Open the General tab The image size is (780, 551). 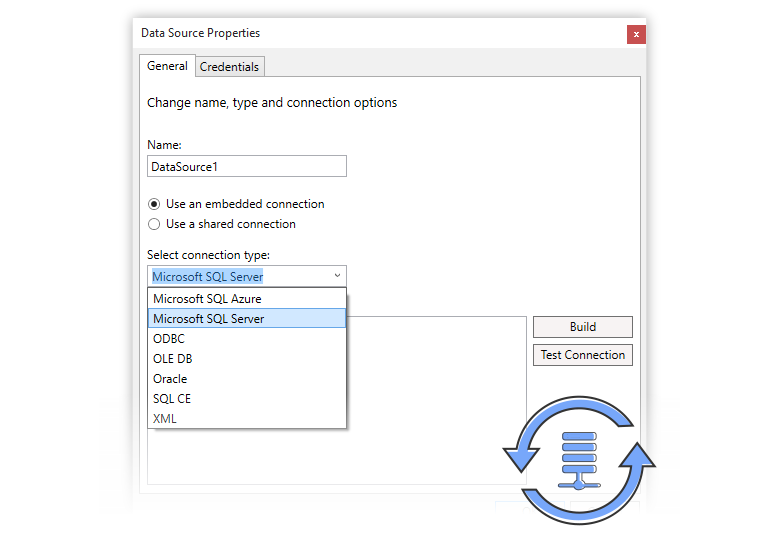click(167, 66)
